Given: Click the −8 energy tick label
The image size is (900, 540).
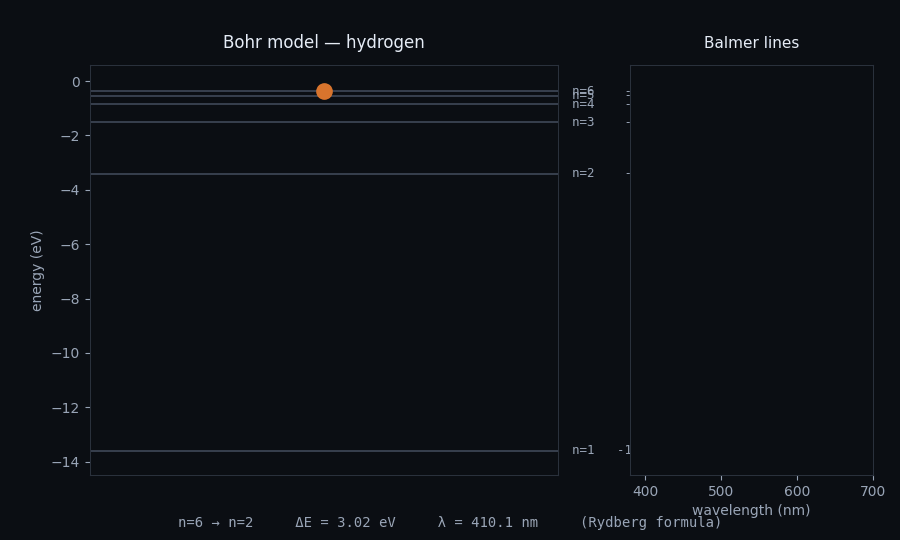Looking at the screenshot, I should [x=71, y=299].
